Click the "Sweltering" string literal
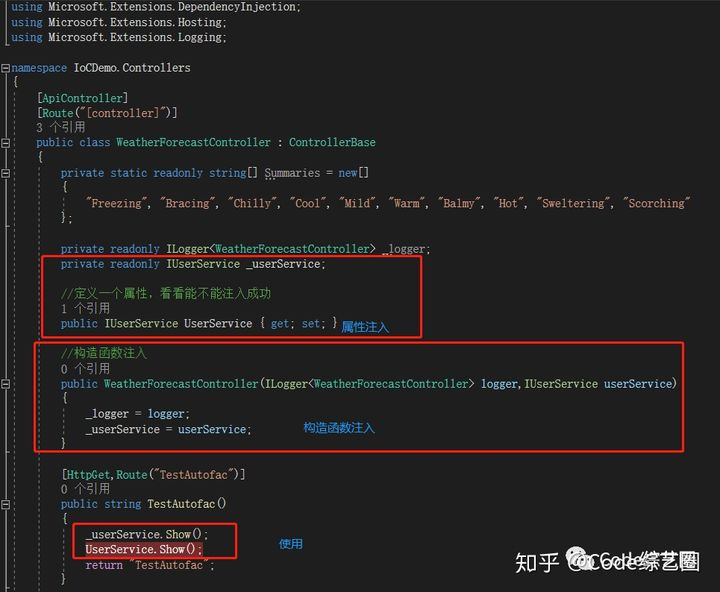The width and height of the screenshot is (720, 592). click(x=574, y=203)
